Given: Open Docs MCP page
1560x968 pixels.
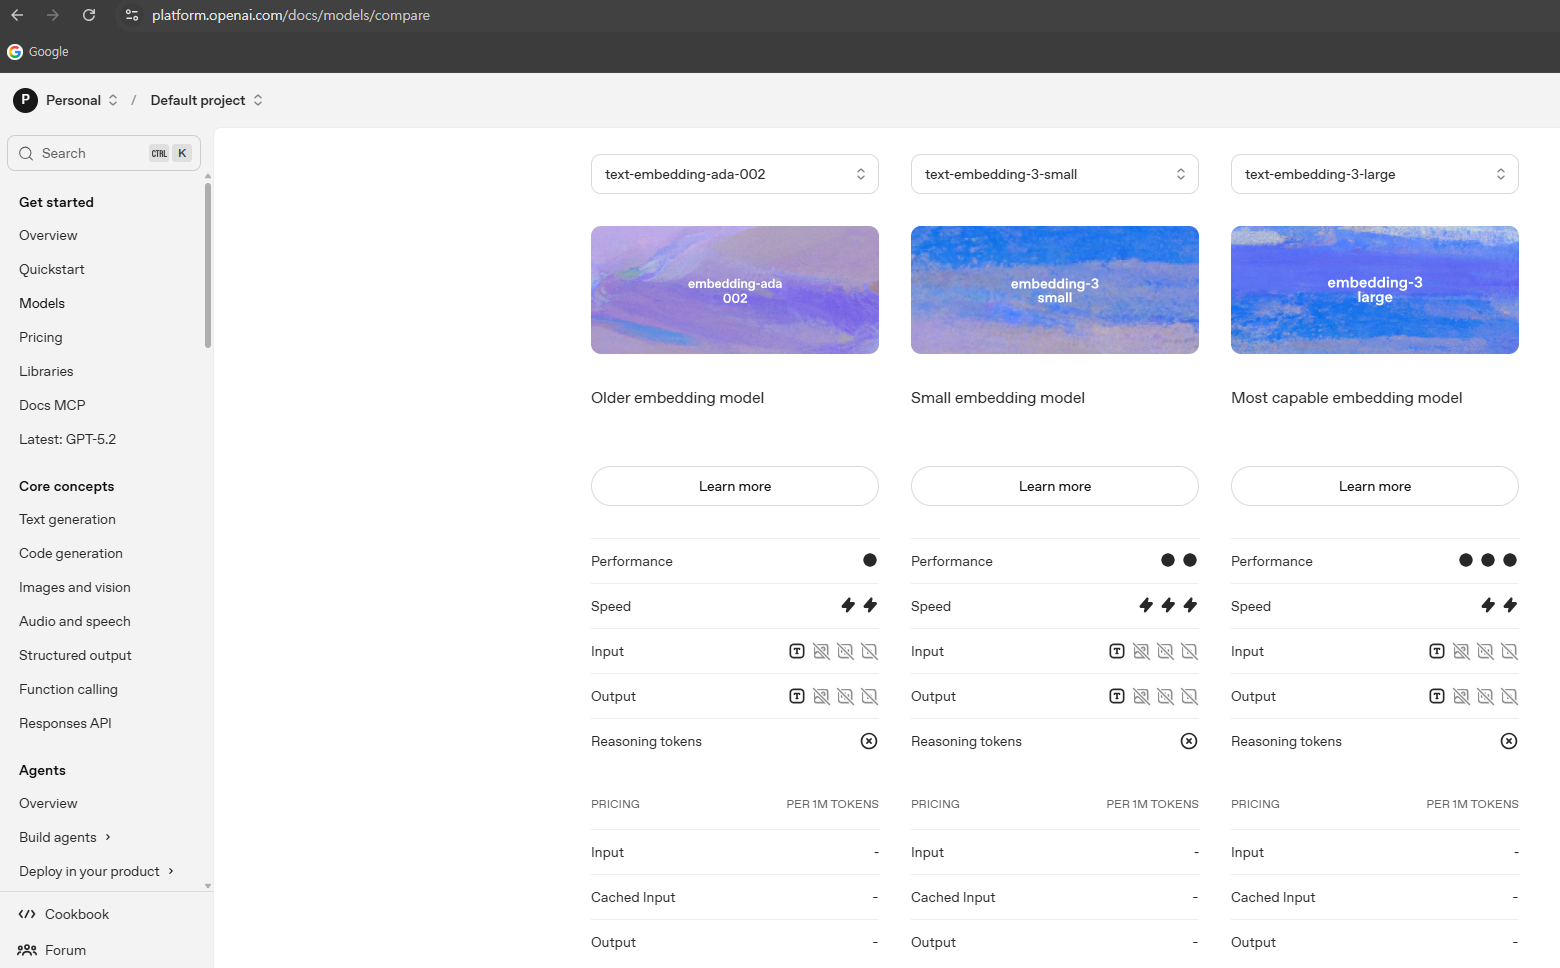Looking at the screenshot, I should click(52, 405).
